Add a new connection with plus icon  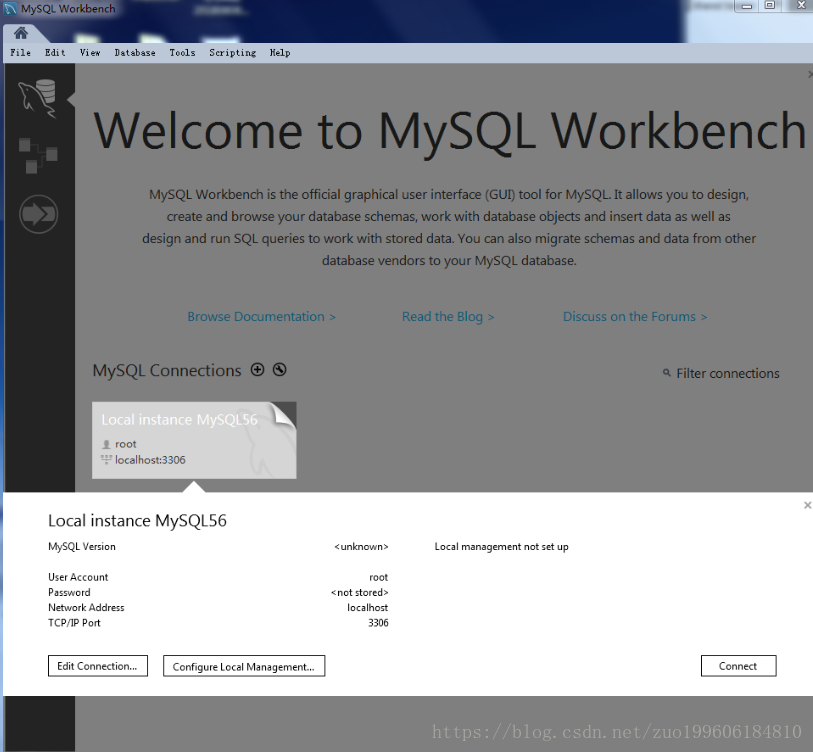pos(257,369)
